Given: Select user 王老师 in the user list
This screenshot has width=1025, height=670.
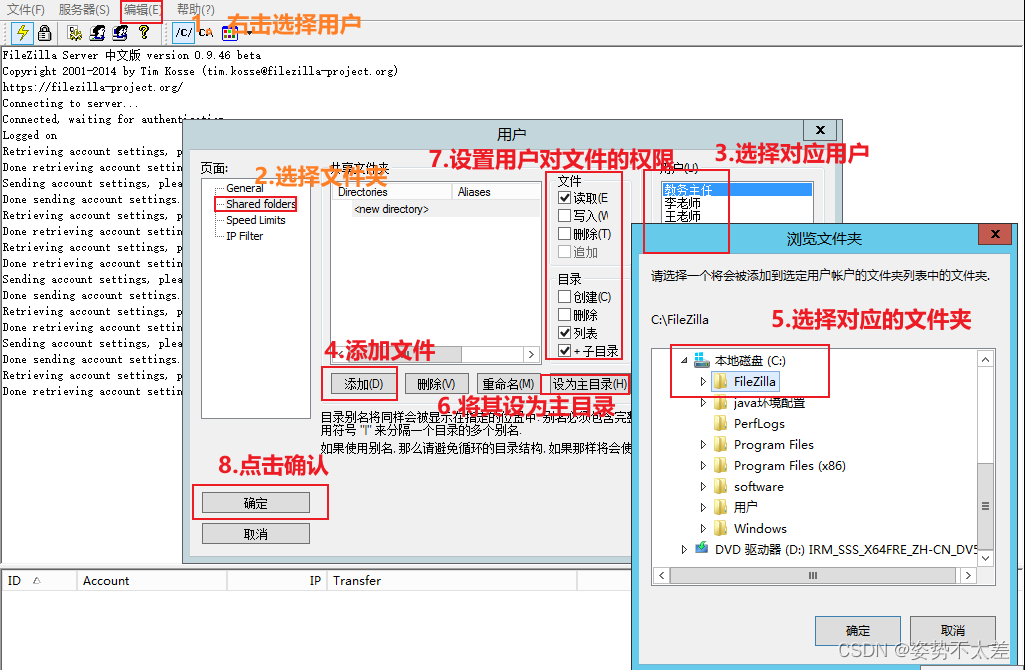Looking at the screenshot, I should point(682,216).
